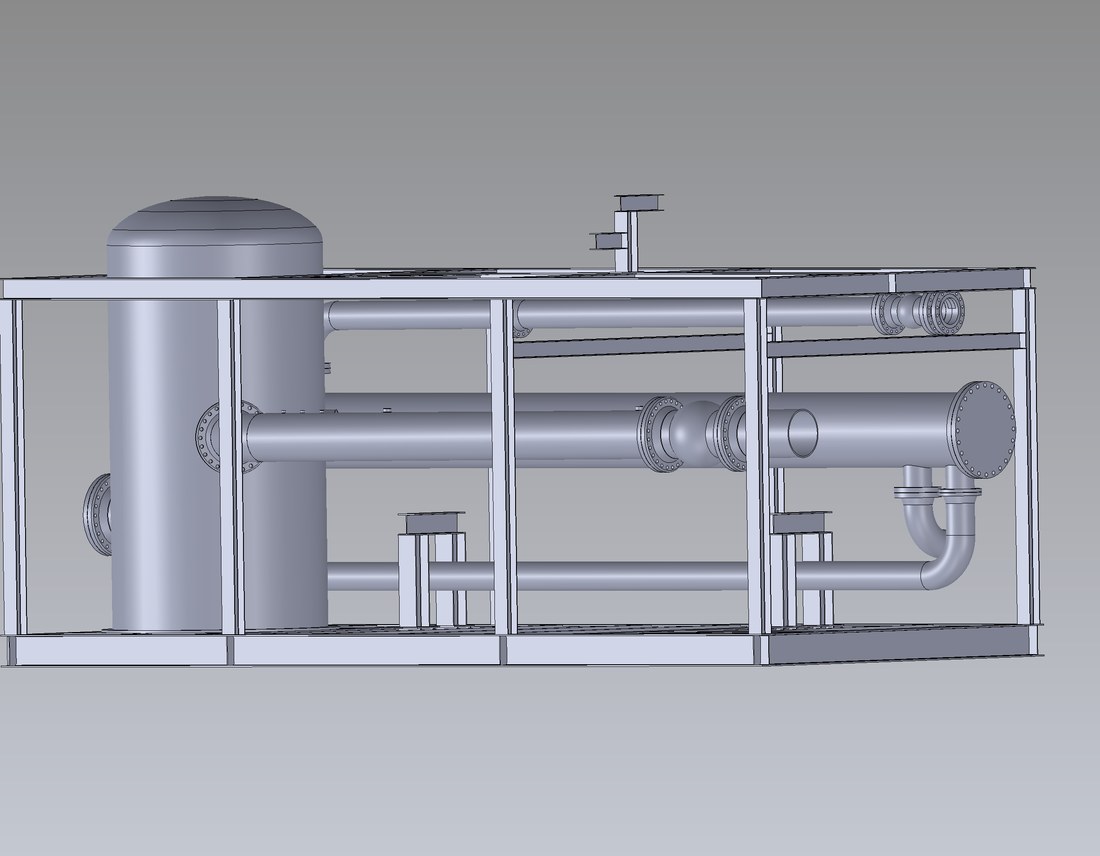
Task: Select the domed head of the vertical vessel
Action: point(215,222)
